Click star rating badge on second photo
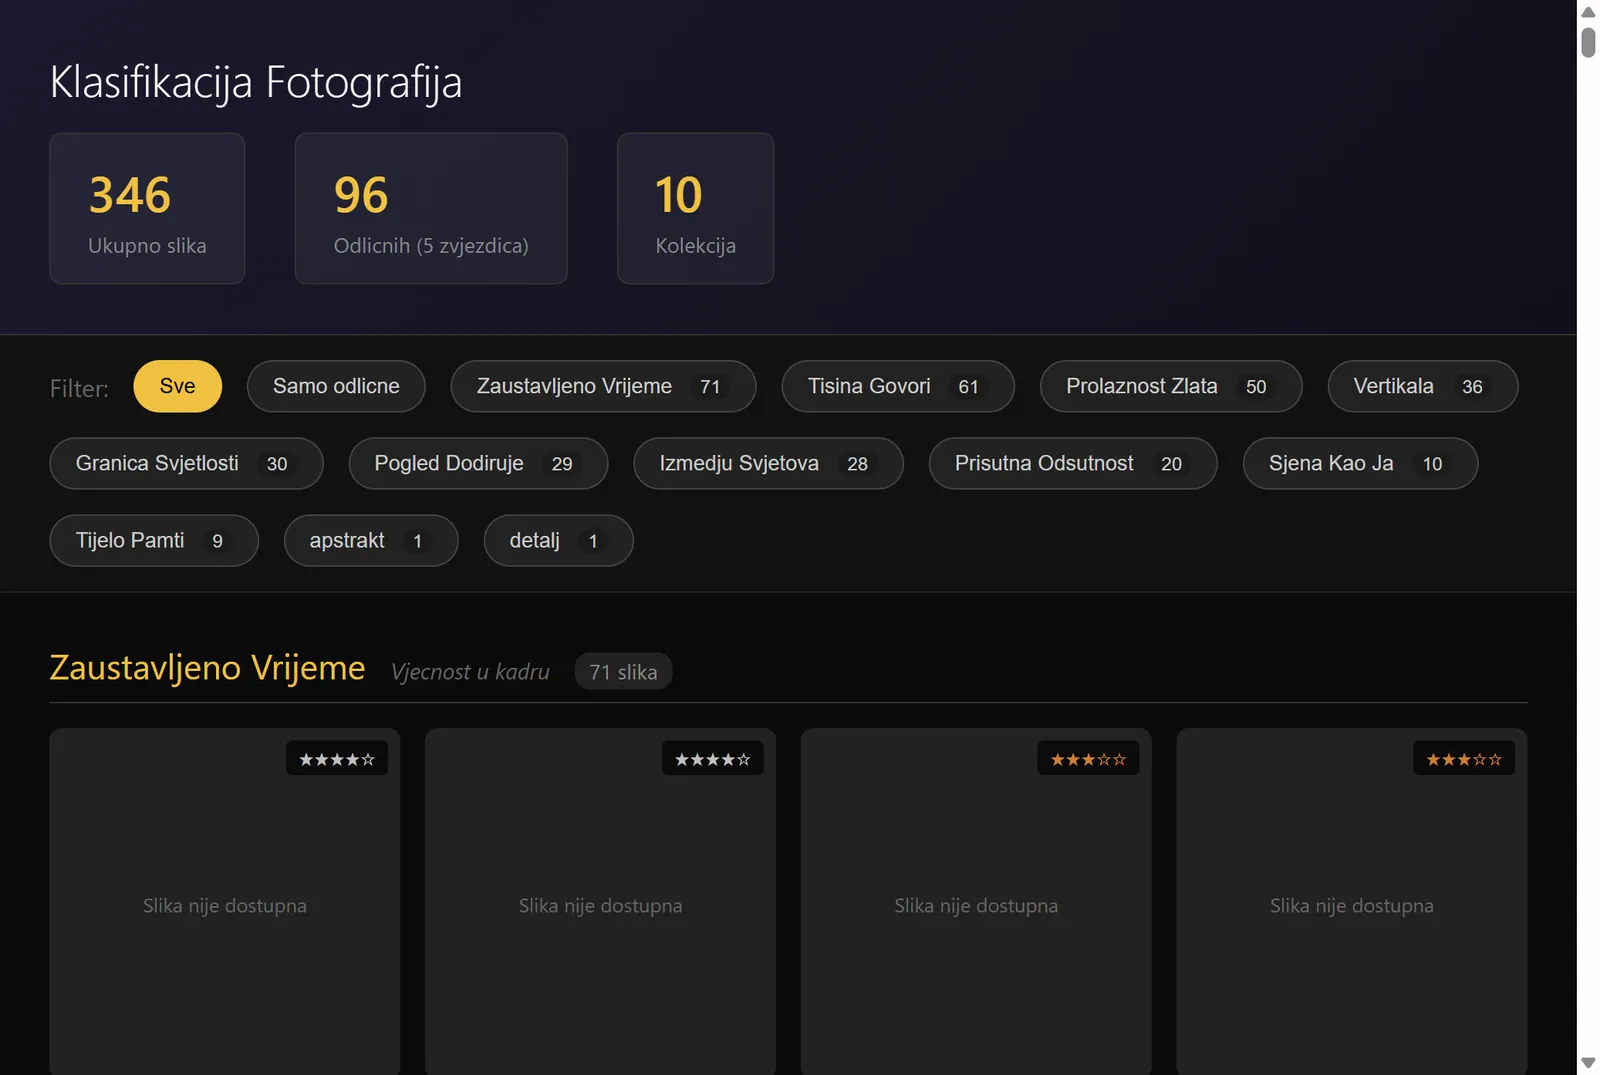This screenshot has height=1075, width=1600. pyautogui.click(x=712, y=759)
